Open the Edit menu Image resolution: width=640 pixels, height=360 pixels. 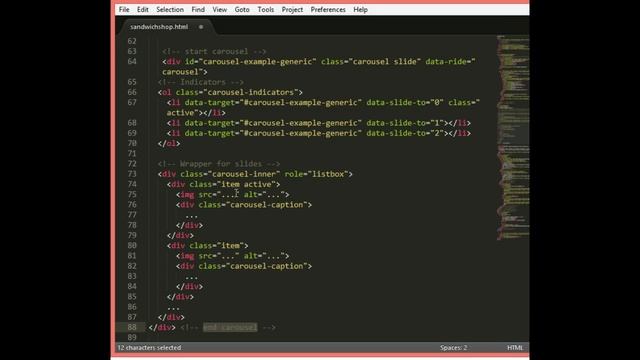[142, 9]
